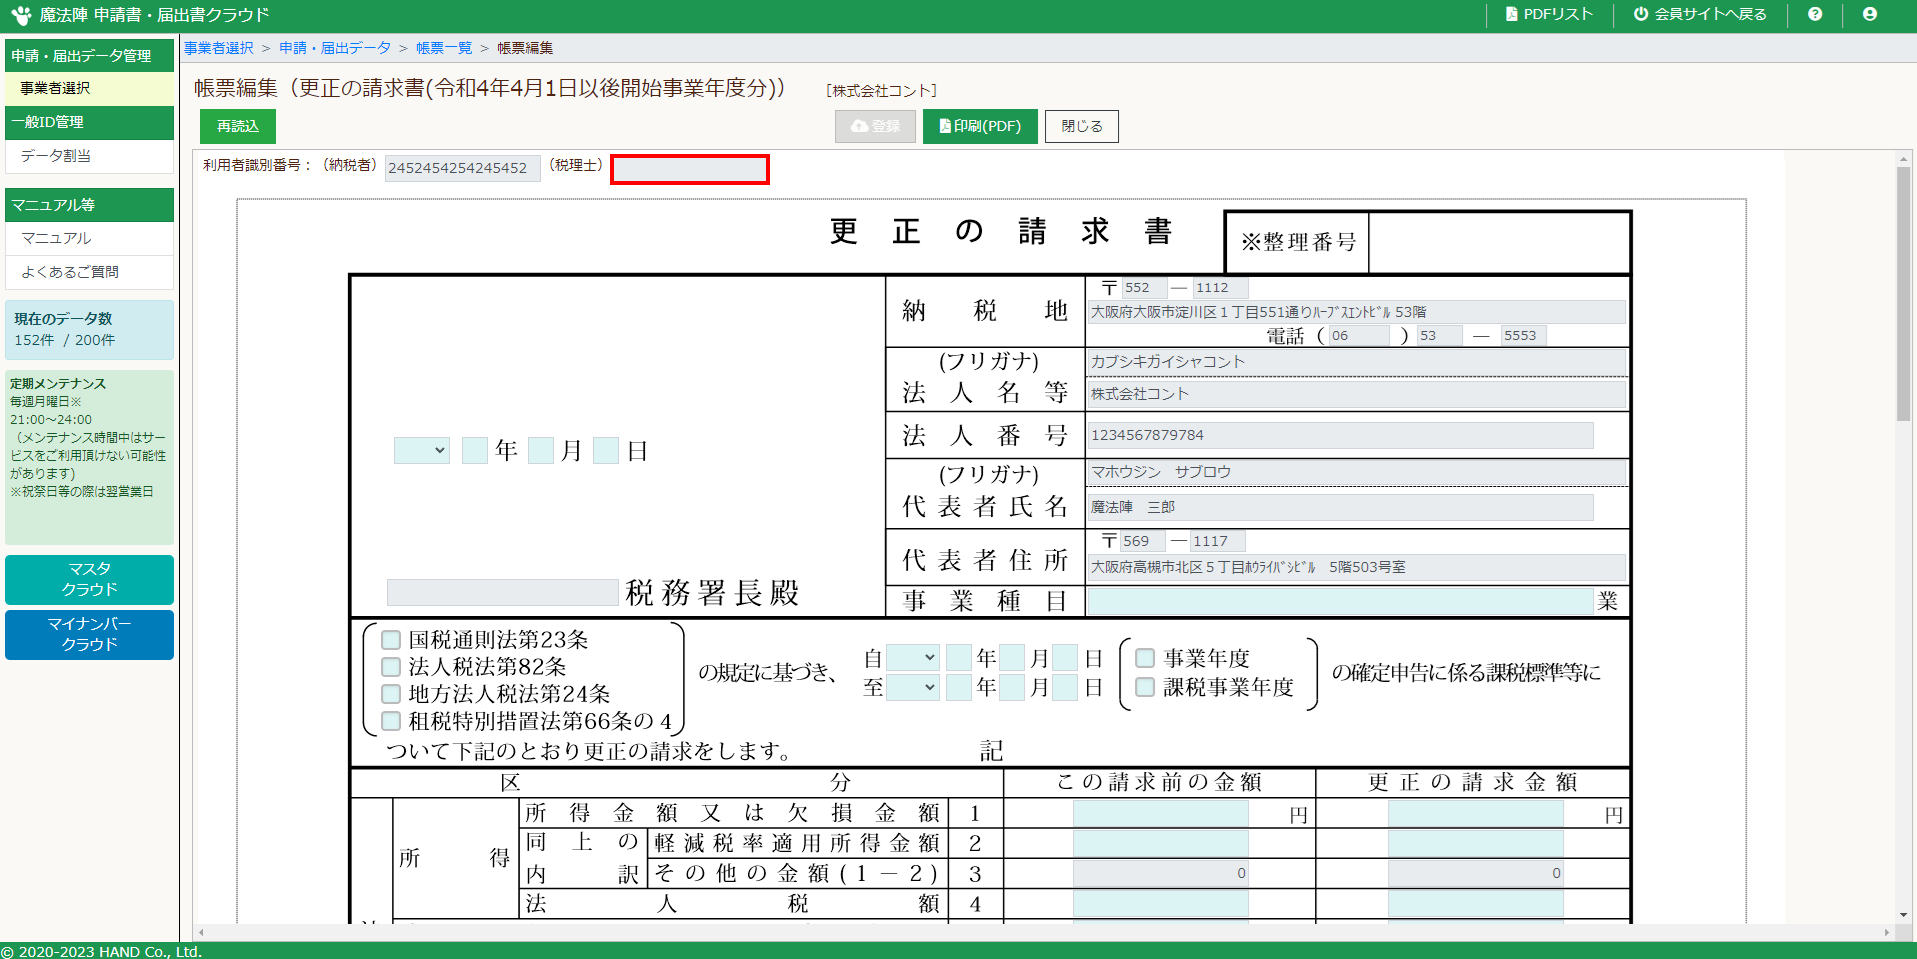1917x959 pixels.
Task: Open the 自 row year era dropdown
Action: click(913, 657)
